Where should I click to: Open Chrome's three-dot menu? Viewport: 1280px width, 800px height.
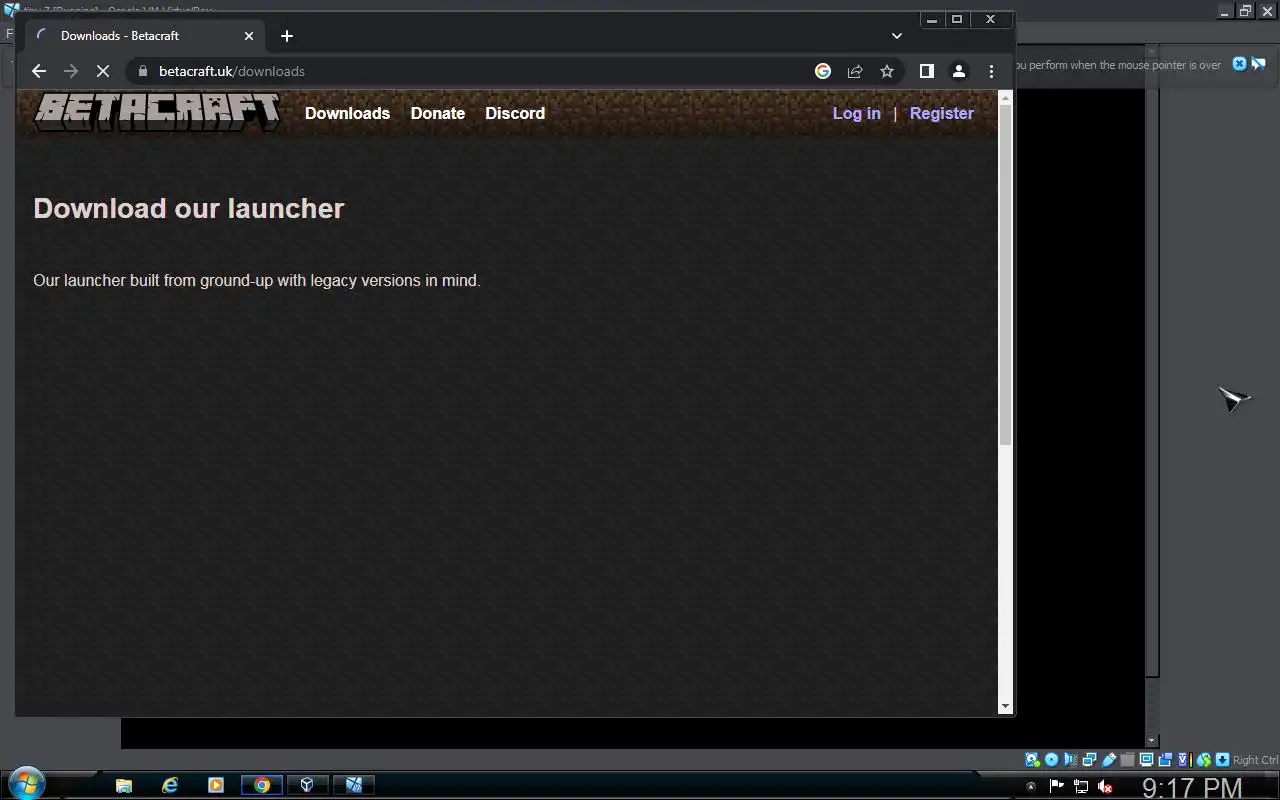point(991,71)
